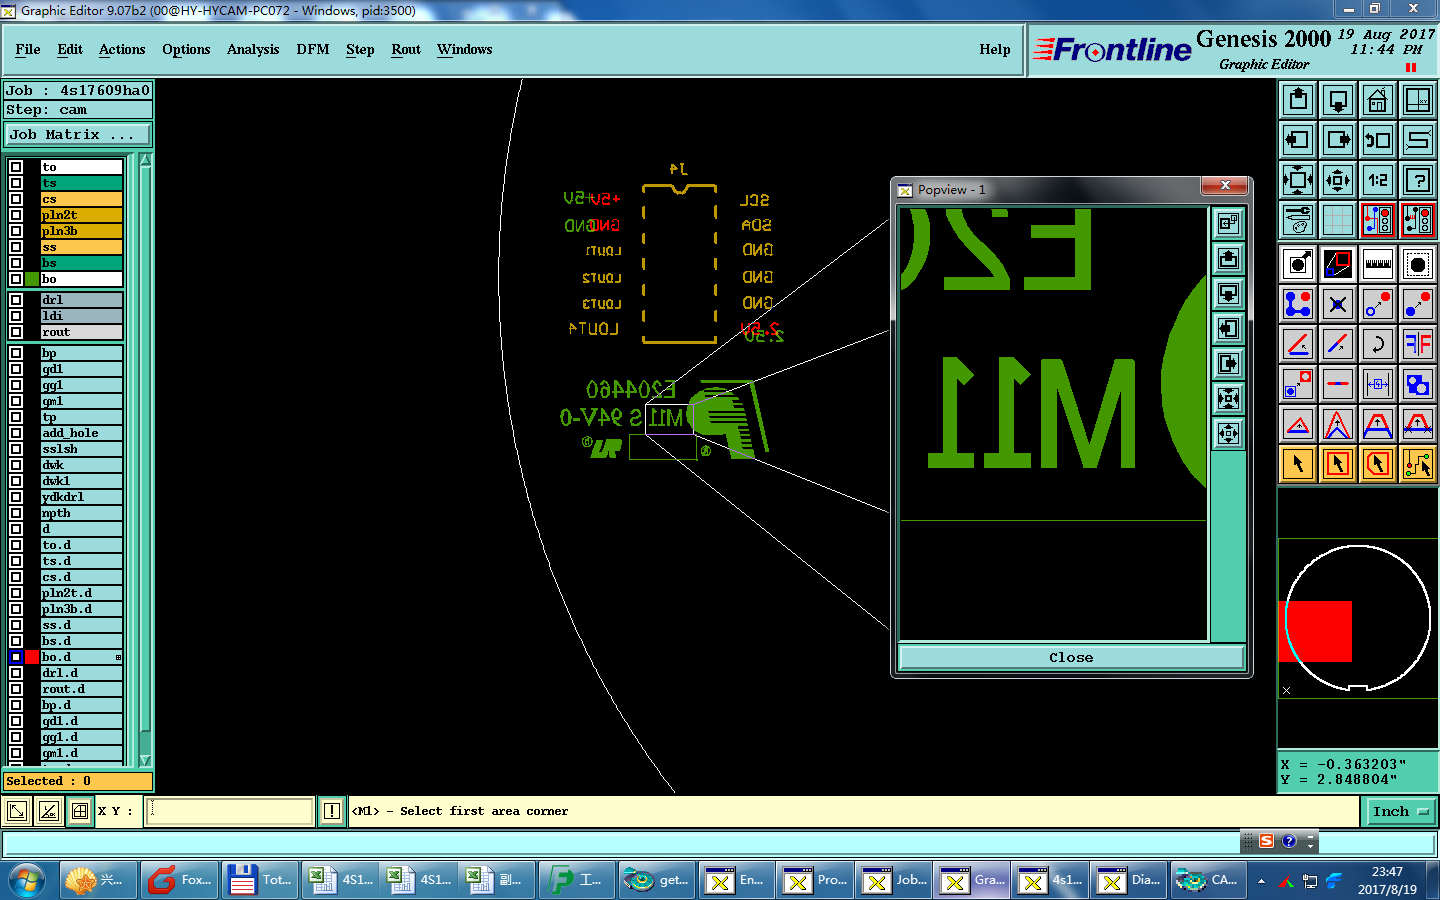Click the 1:2 scale icon
The height and width of the screenshot is (900, 1440).
point(1378,180)
